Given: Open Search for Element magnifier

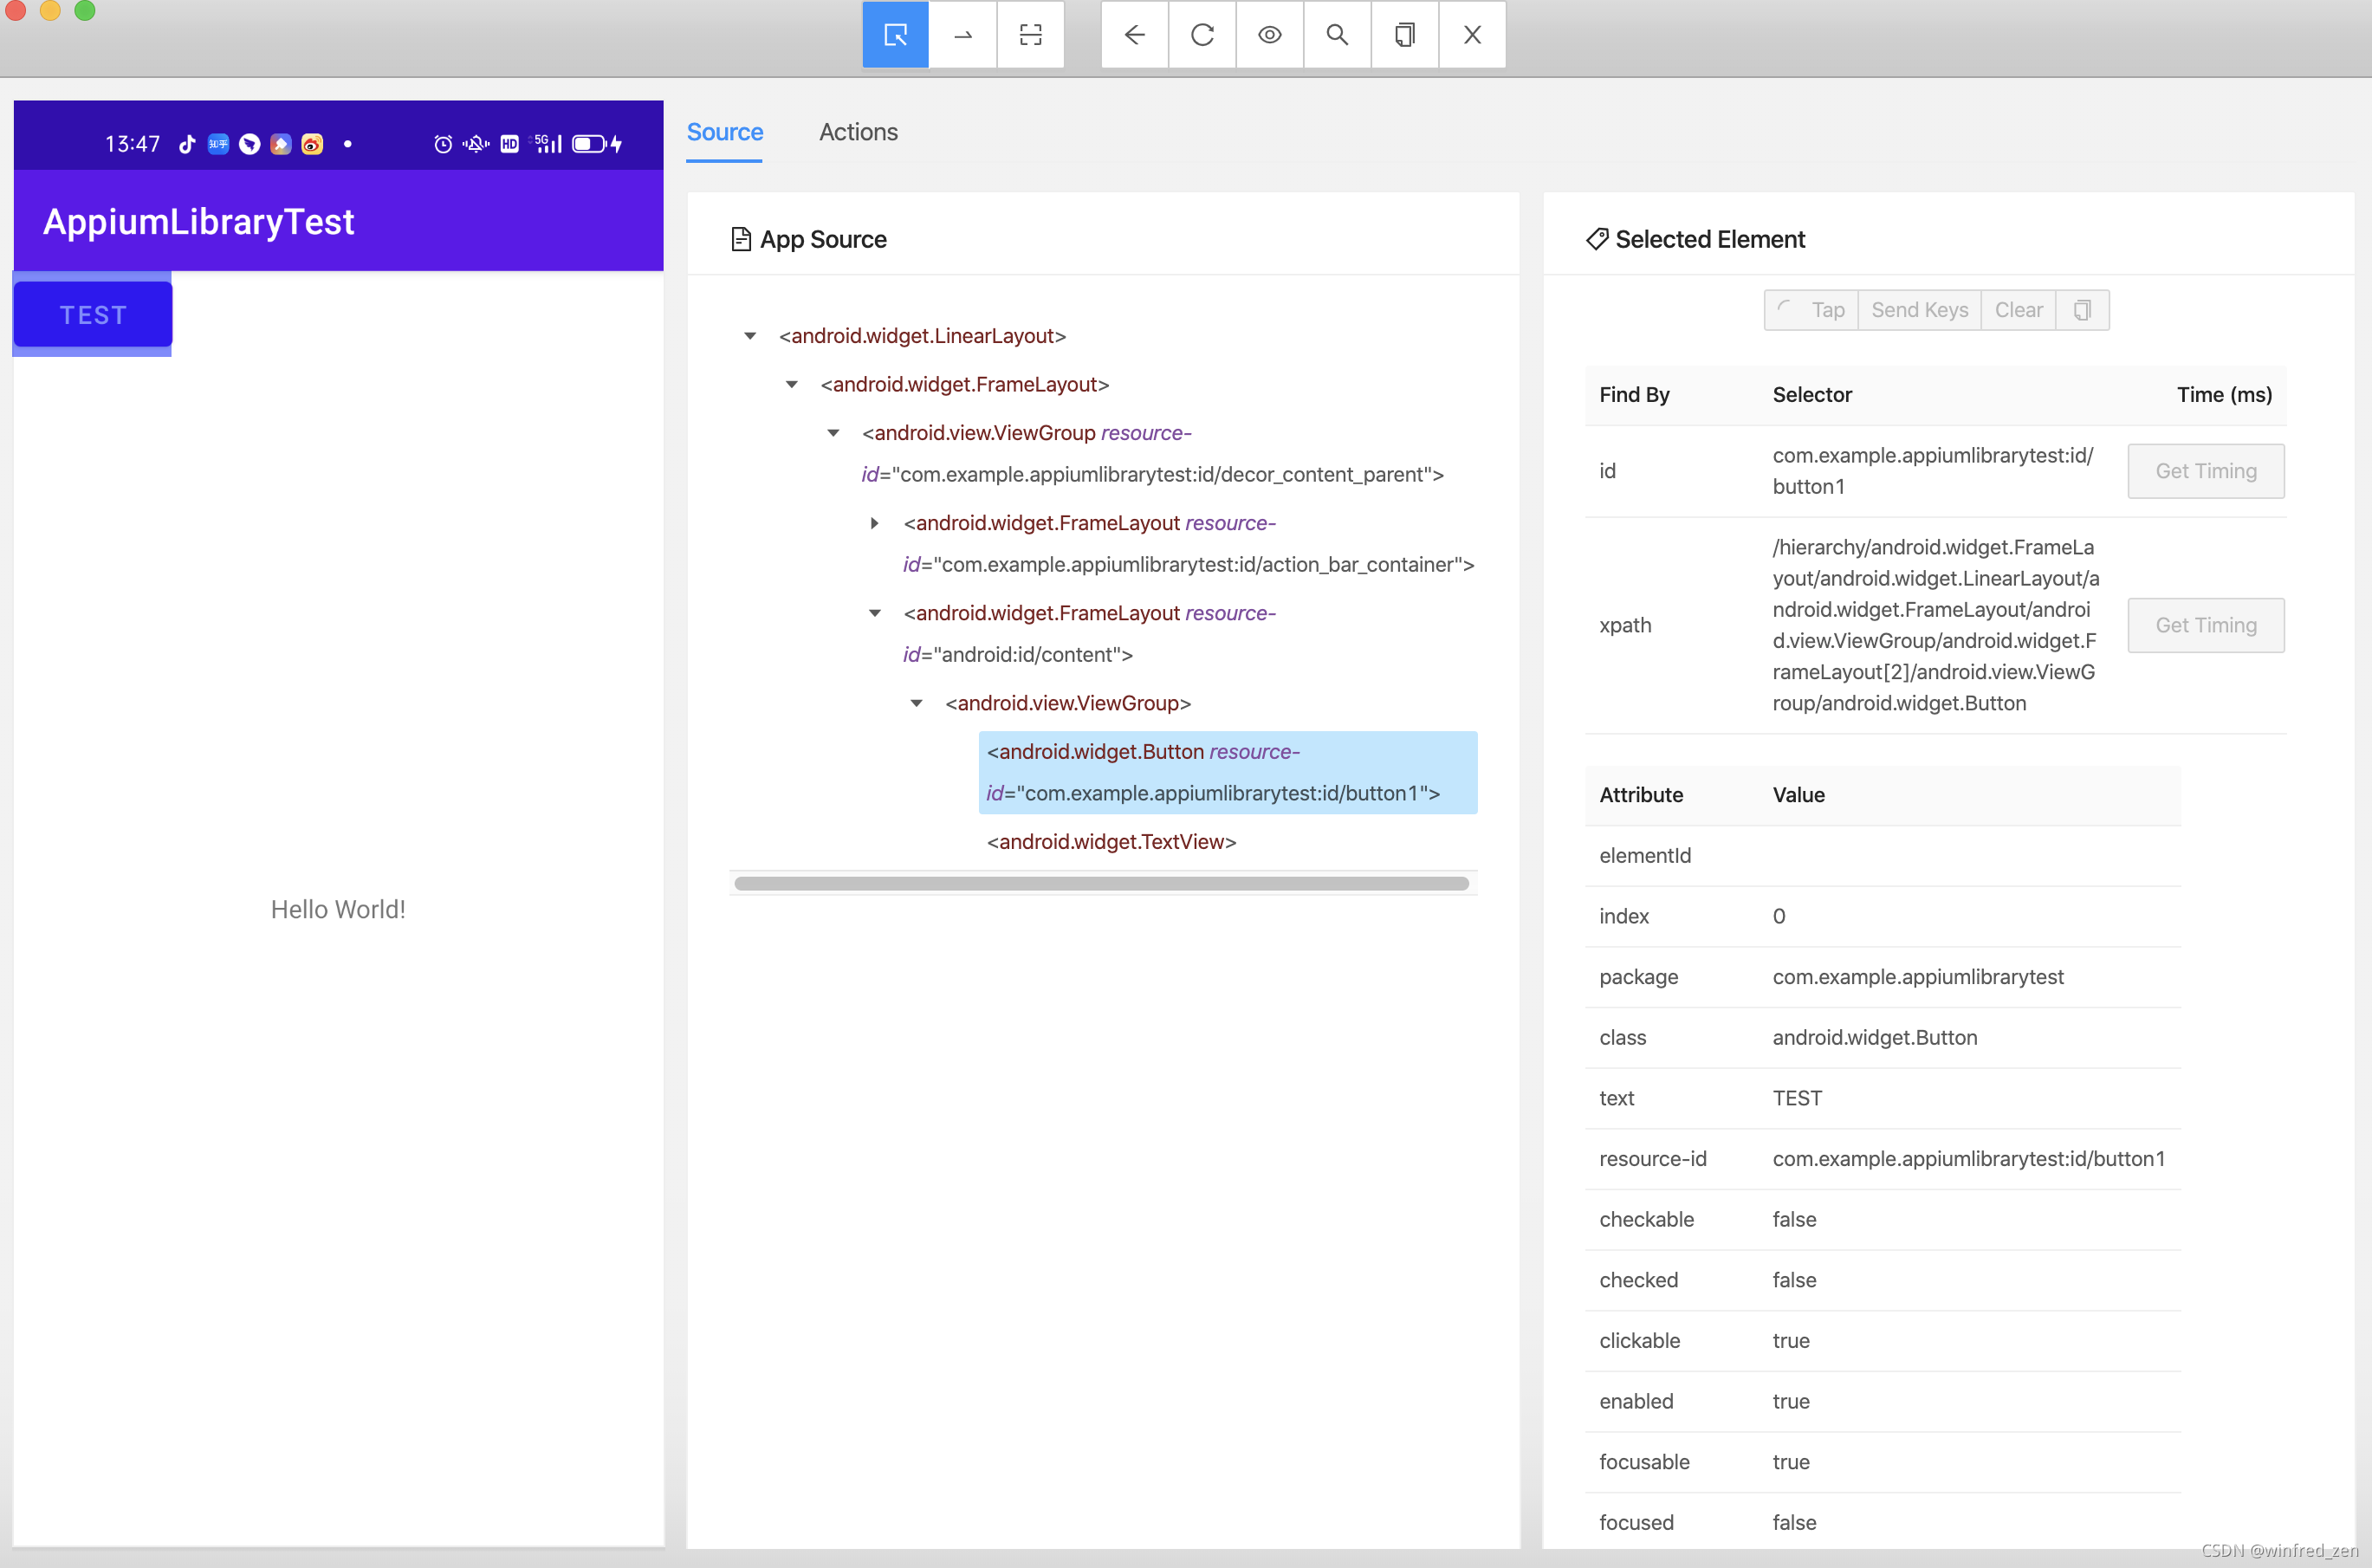Looking at the screenshot, I should coord(1337,35).
